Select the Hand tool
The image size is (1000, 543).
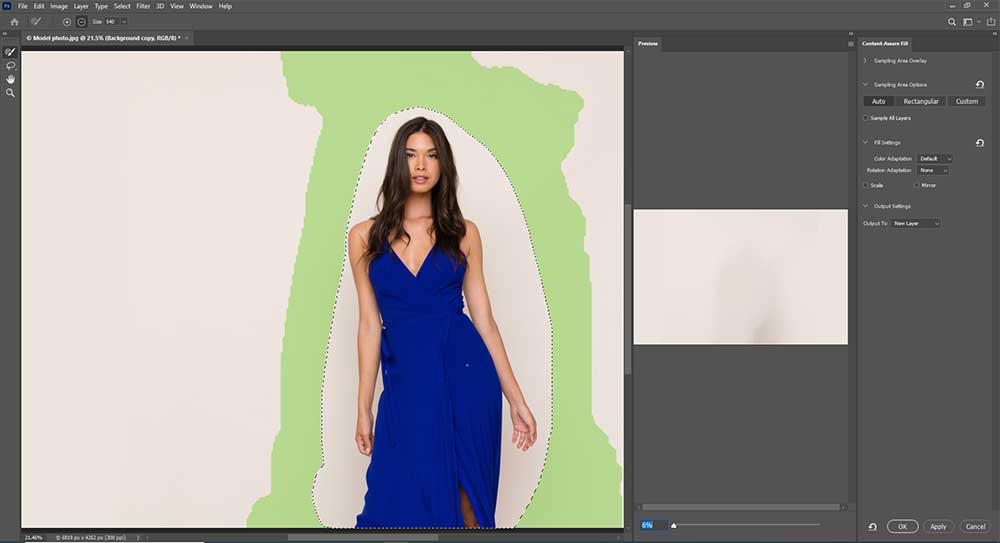pos(10,78)
